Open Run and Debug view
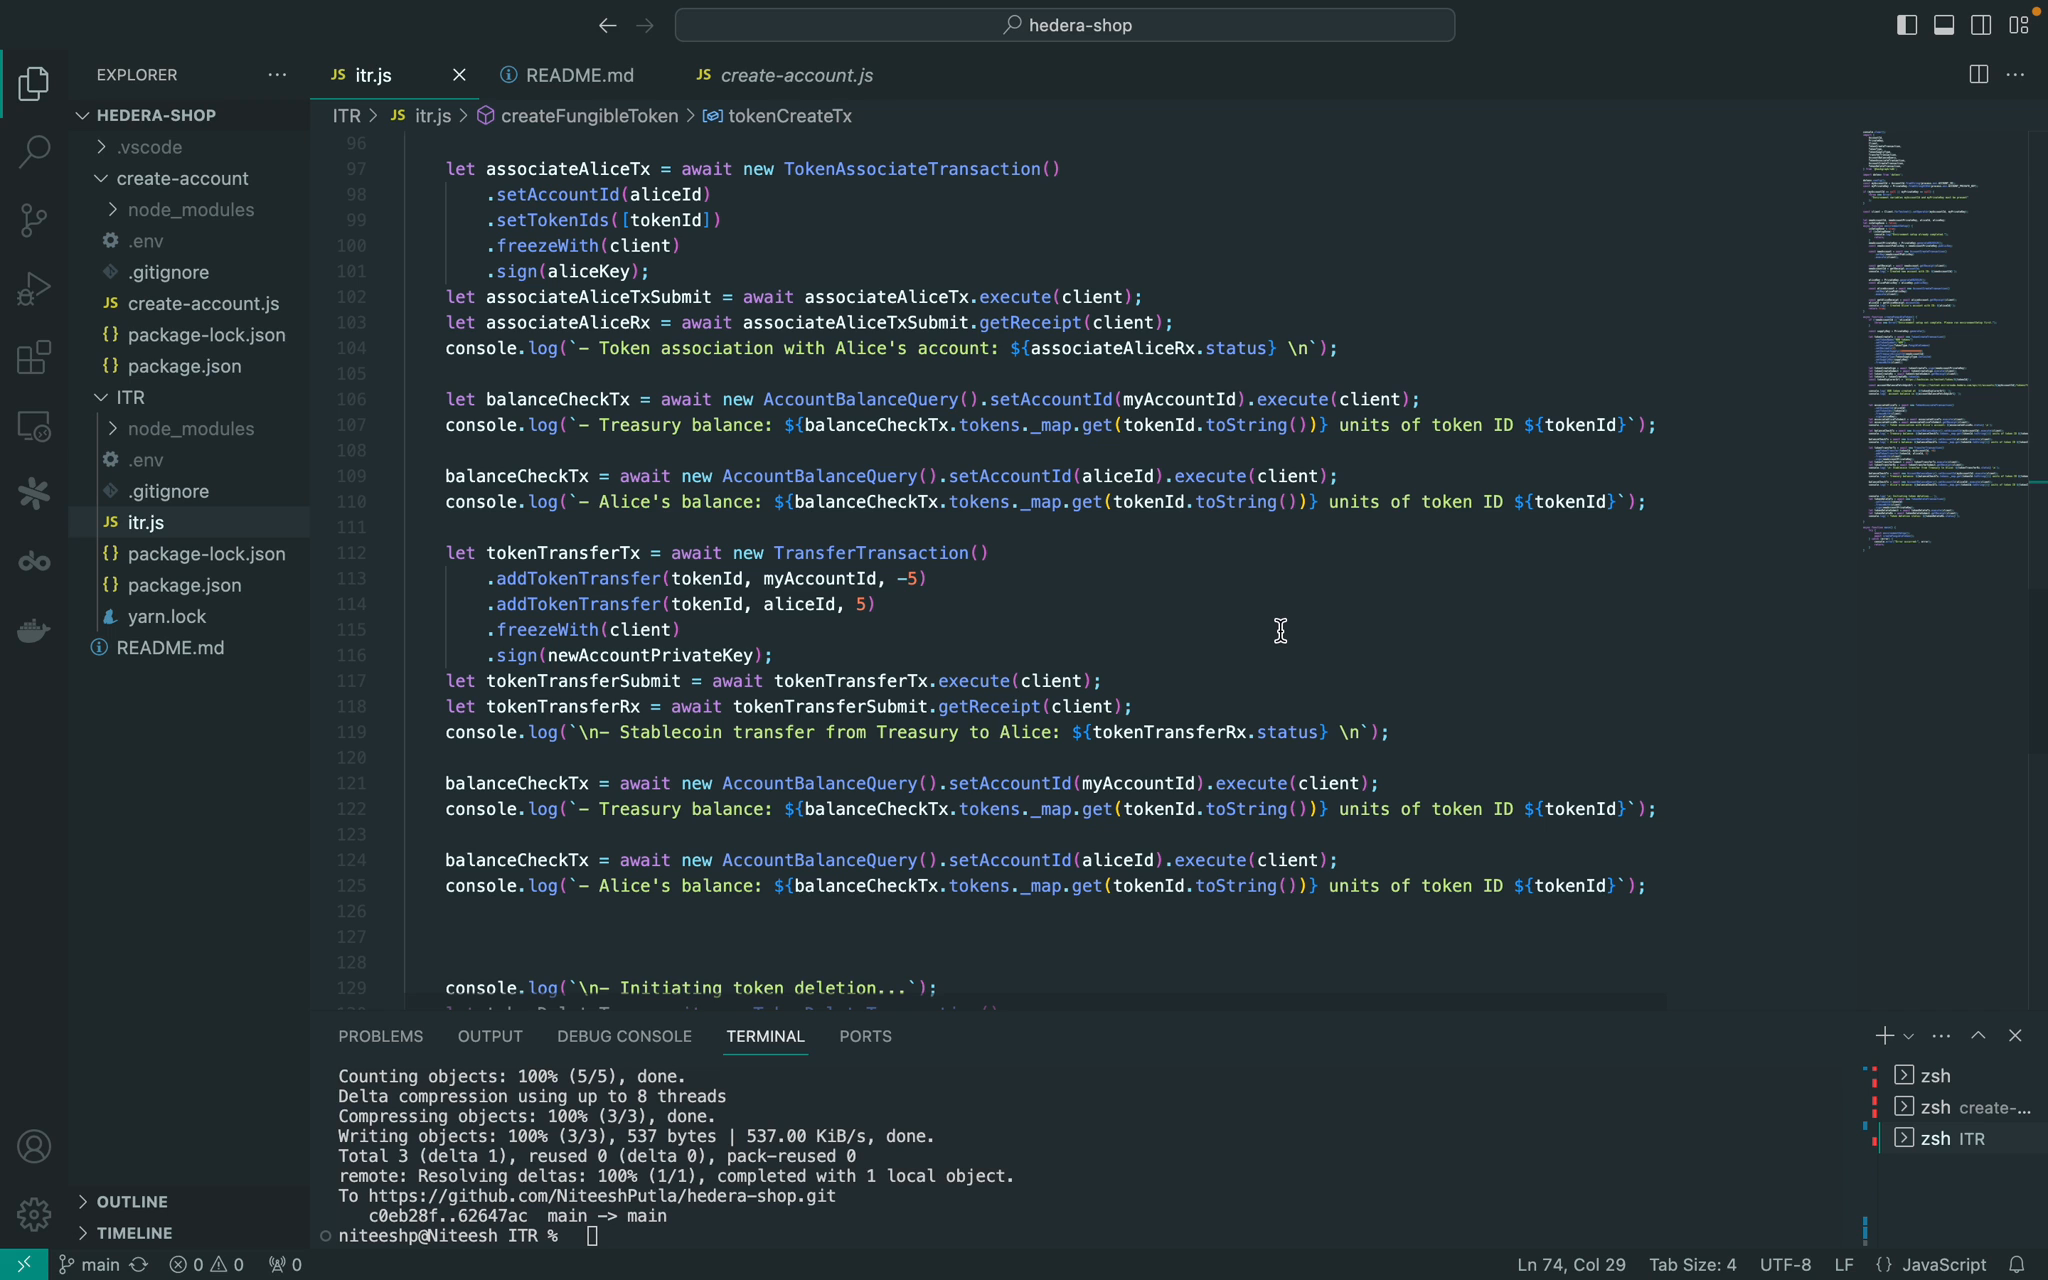Viewport: 2048px width, 1280px height. click(34, 290)
